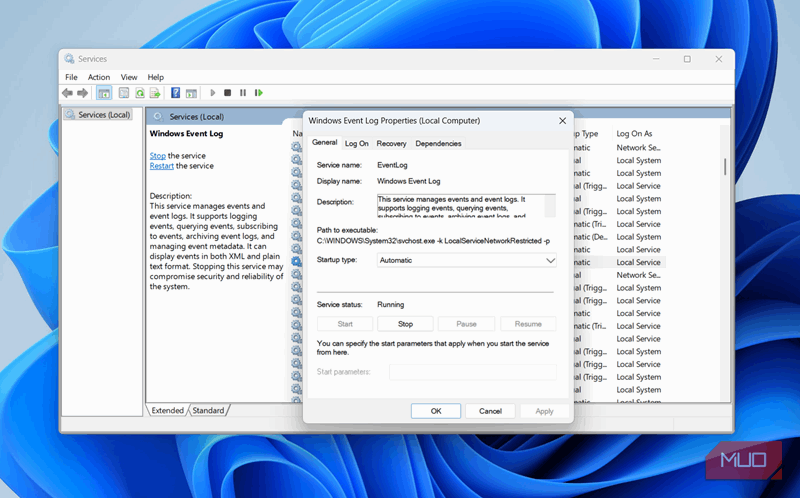Open the View menu
Screen dimensions: 800x498
click(x=129, y=77)
